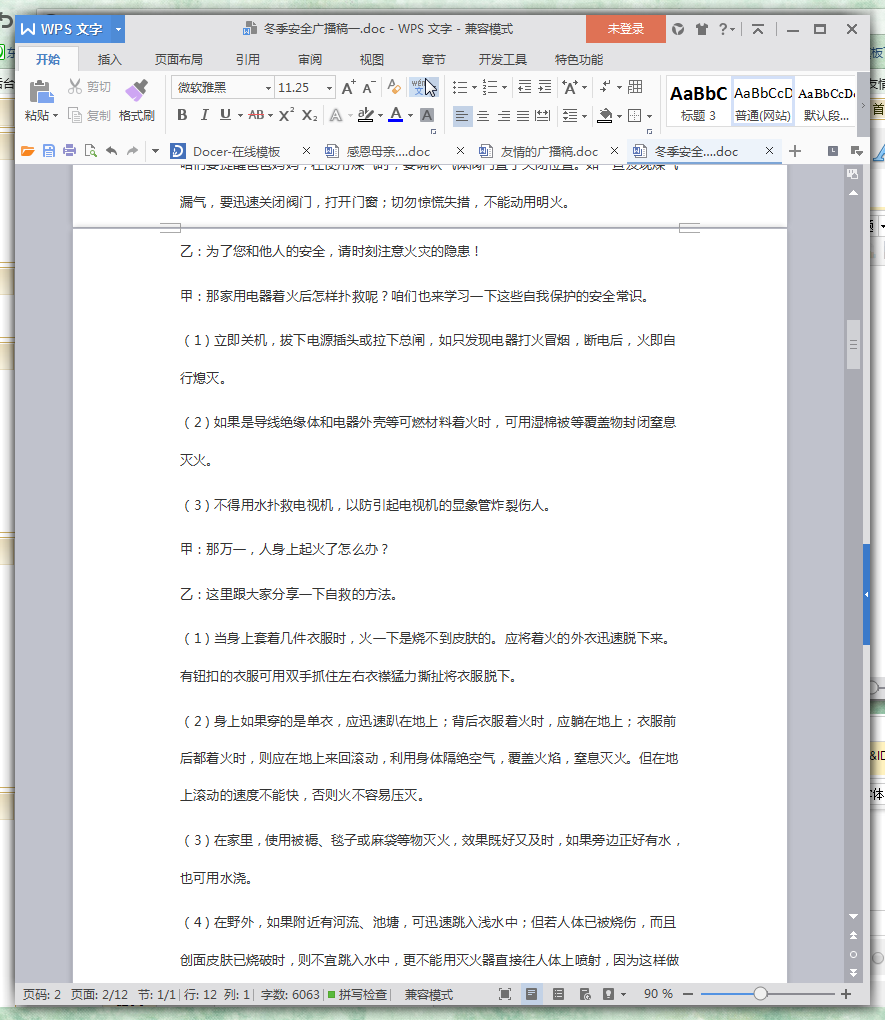Click the superscript X² icon

tap(286, 115)
